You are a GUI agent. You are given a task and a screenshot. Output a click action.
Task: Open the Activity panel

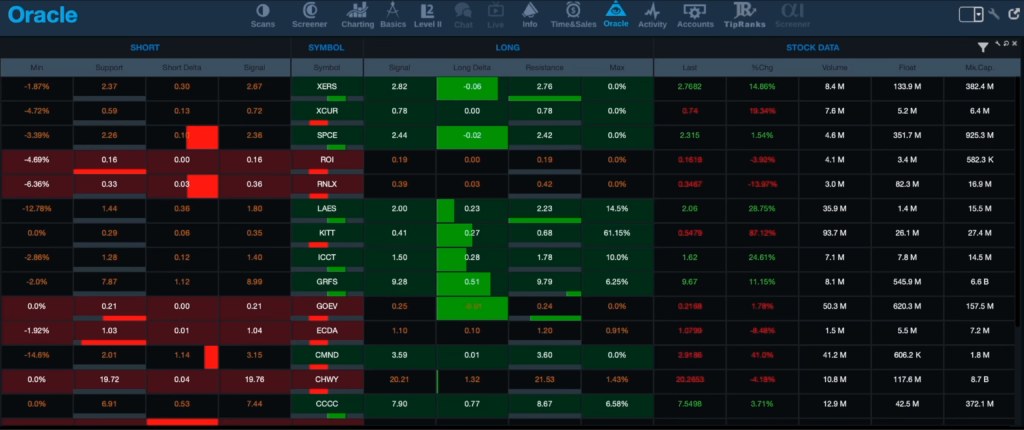(652, 14)
